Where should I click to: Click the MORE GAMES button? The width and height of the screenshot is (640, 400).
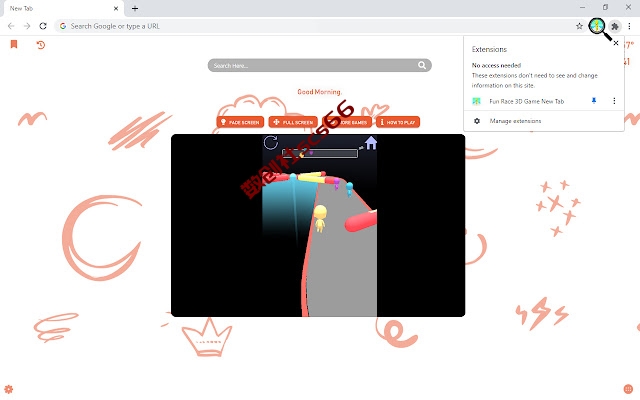[347, 122]
